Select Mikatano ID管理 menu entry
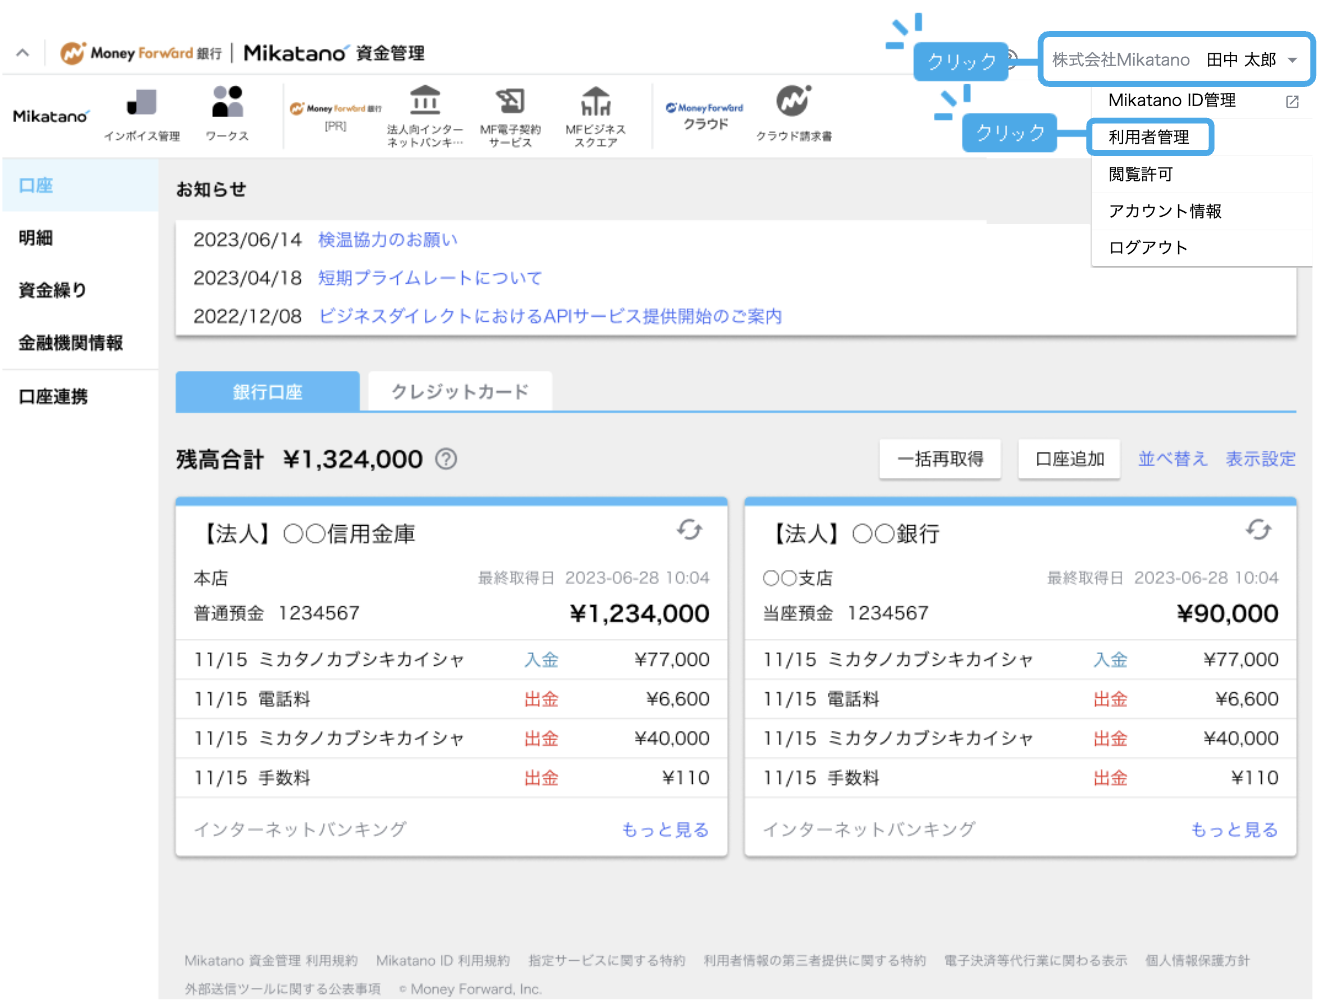The width and height of the screenshot is (1324, 1006). [1172, 100]
